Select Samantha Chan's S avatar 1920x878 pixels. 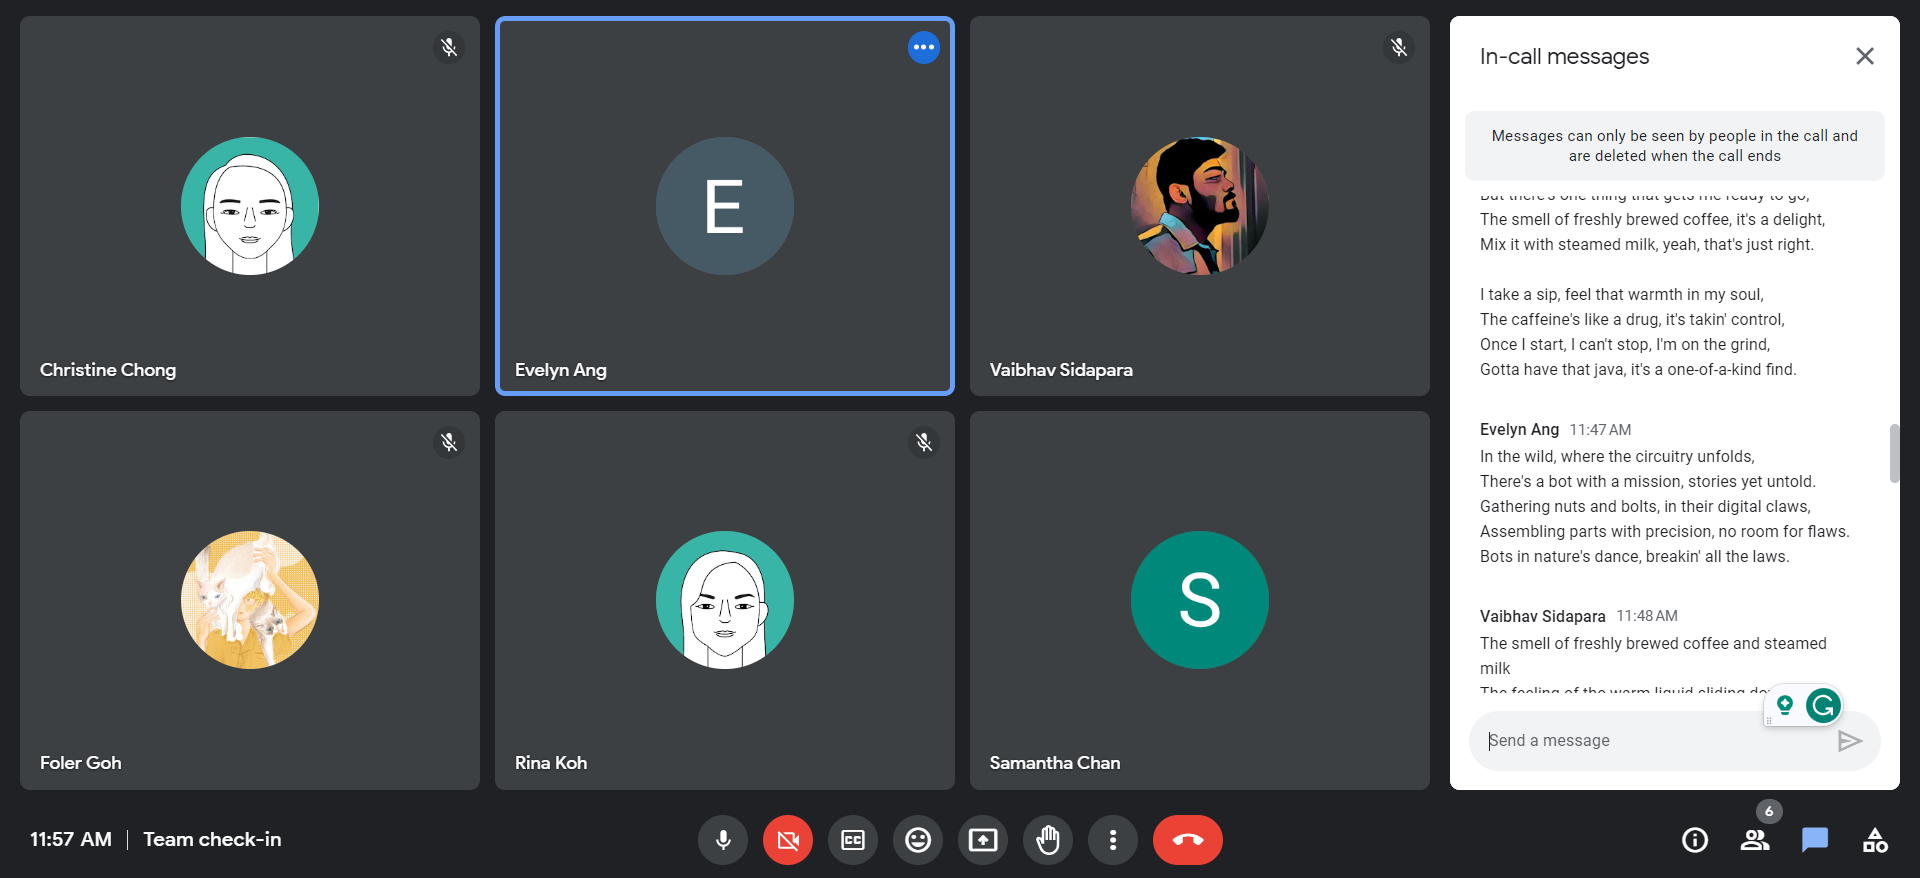1200,600
